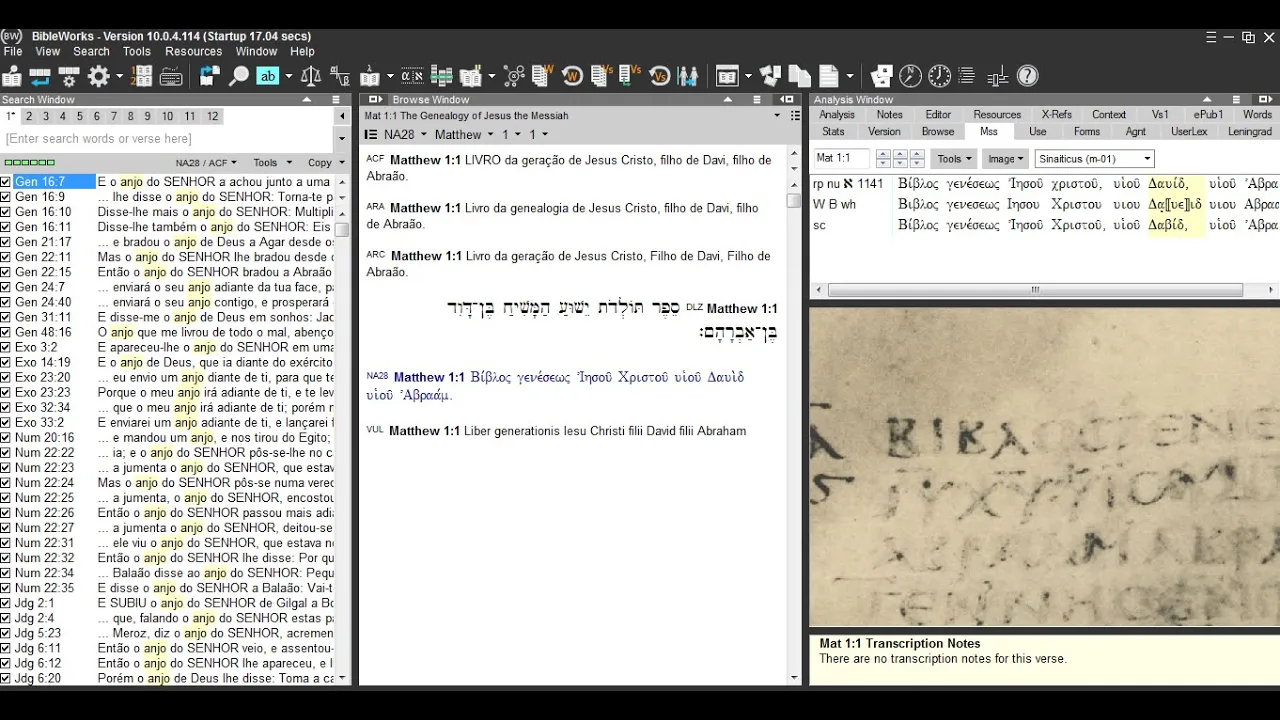
Task: Switch to the Stats tab
Action: (x=833, y=131)
